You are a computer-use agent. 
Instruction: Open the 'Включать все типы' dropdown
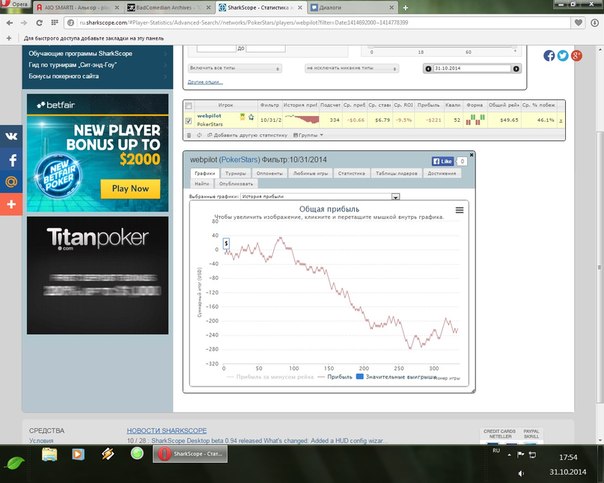pyautogui.click(x=235, y=68)
